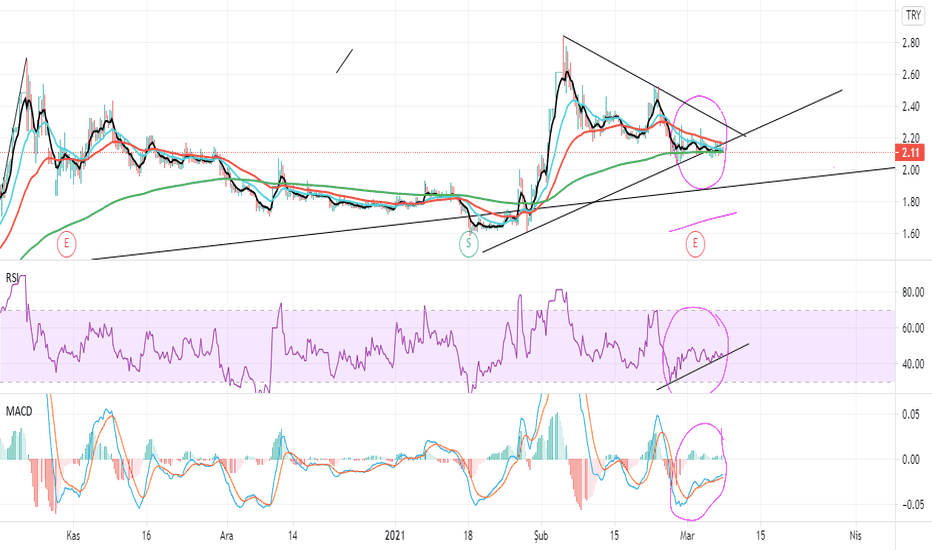Click the TRY currency button
Viewport: 932px width, 550px height.
click(913, 15)
